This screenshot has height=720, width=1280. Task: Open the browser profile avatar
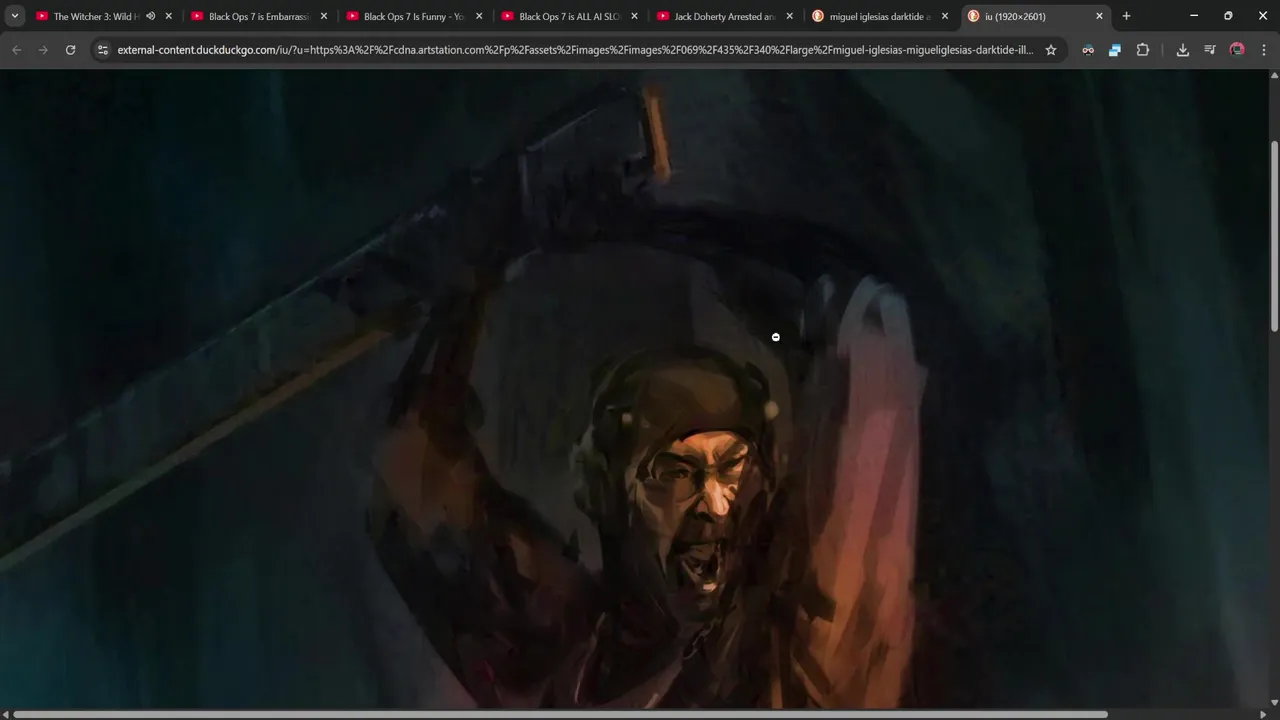click(x=1237, y=50)
